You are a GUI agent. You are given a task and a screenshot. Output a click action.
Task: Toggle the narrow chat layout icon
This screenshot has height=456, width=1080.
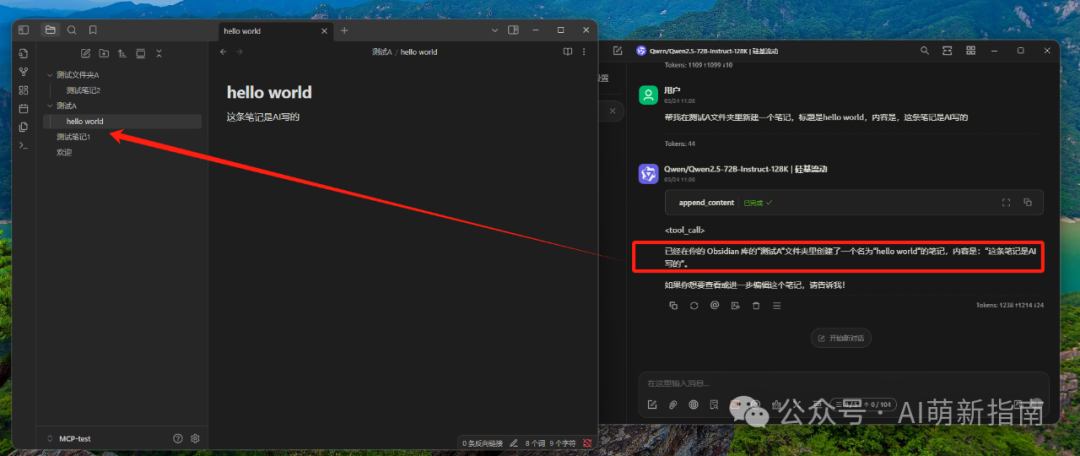click(x=947, y=50)
